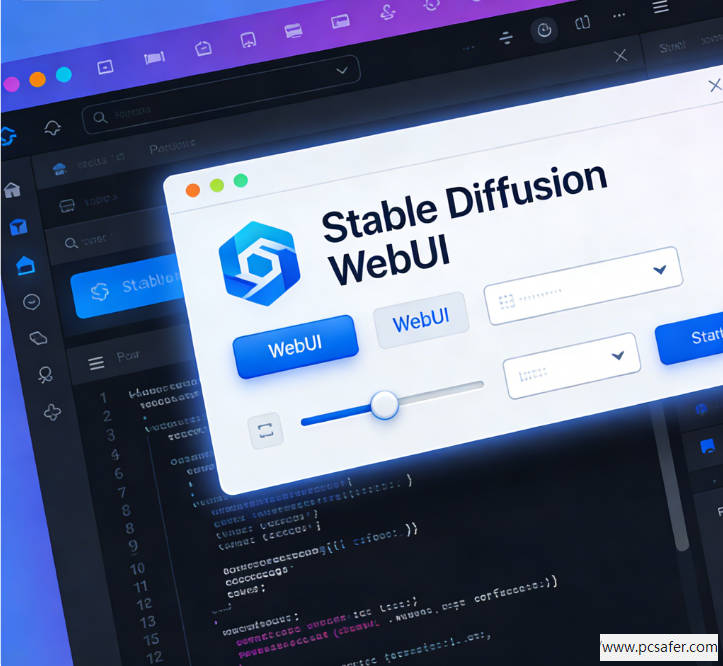Screen dimensions: 723x666
Task: Click the refresh sync icon beside search bar
Action: point(51,128)
